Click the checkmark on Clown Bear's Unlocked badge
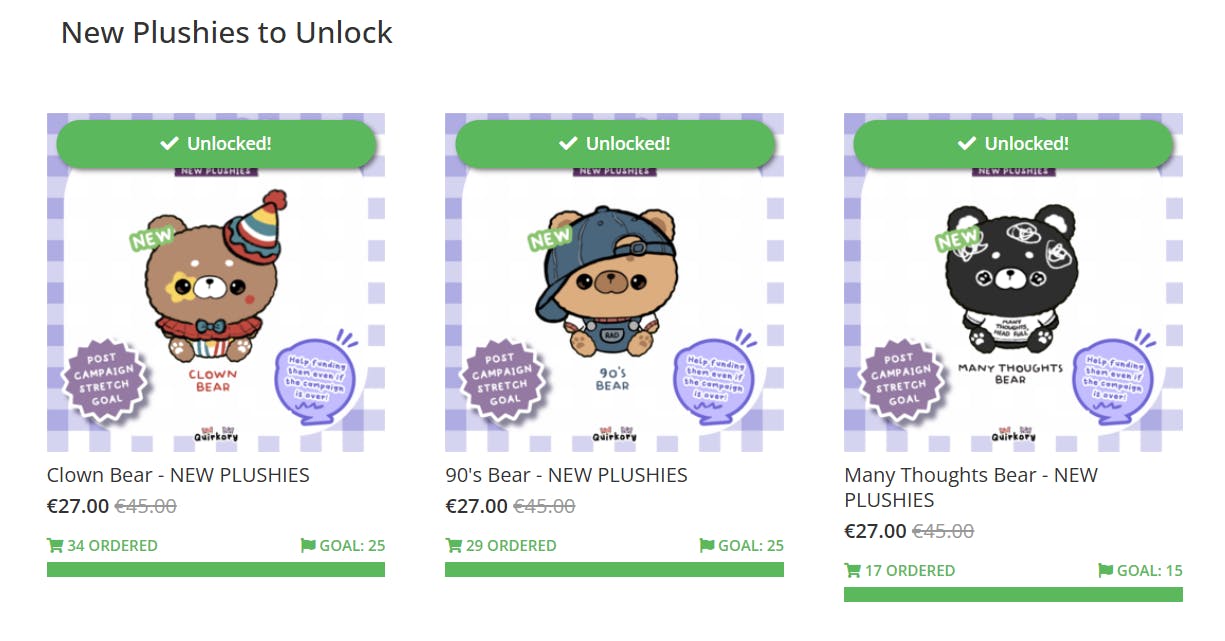 tap(169, 144)
